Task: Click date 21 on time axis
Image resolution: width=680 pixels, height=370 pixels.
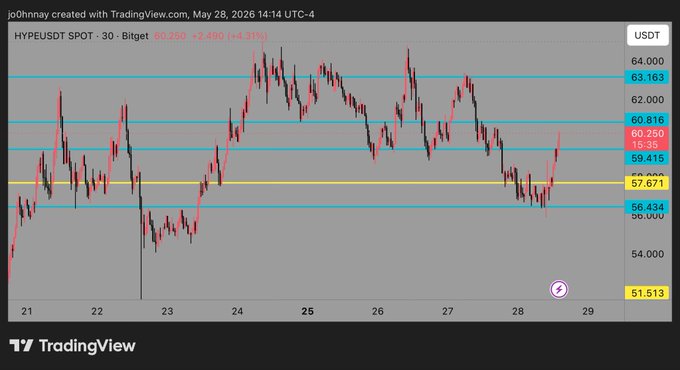Action: click(27, 311)
